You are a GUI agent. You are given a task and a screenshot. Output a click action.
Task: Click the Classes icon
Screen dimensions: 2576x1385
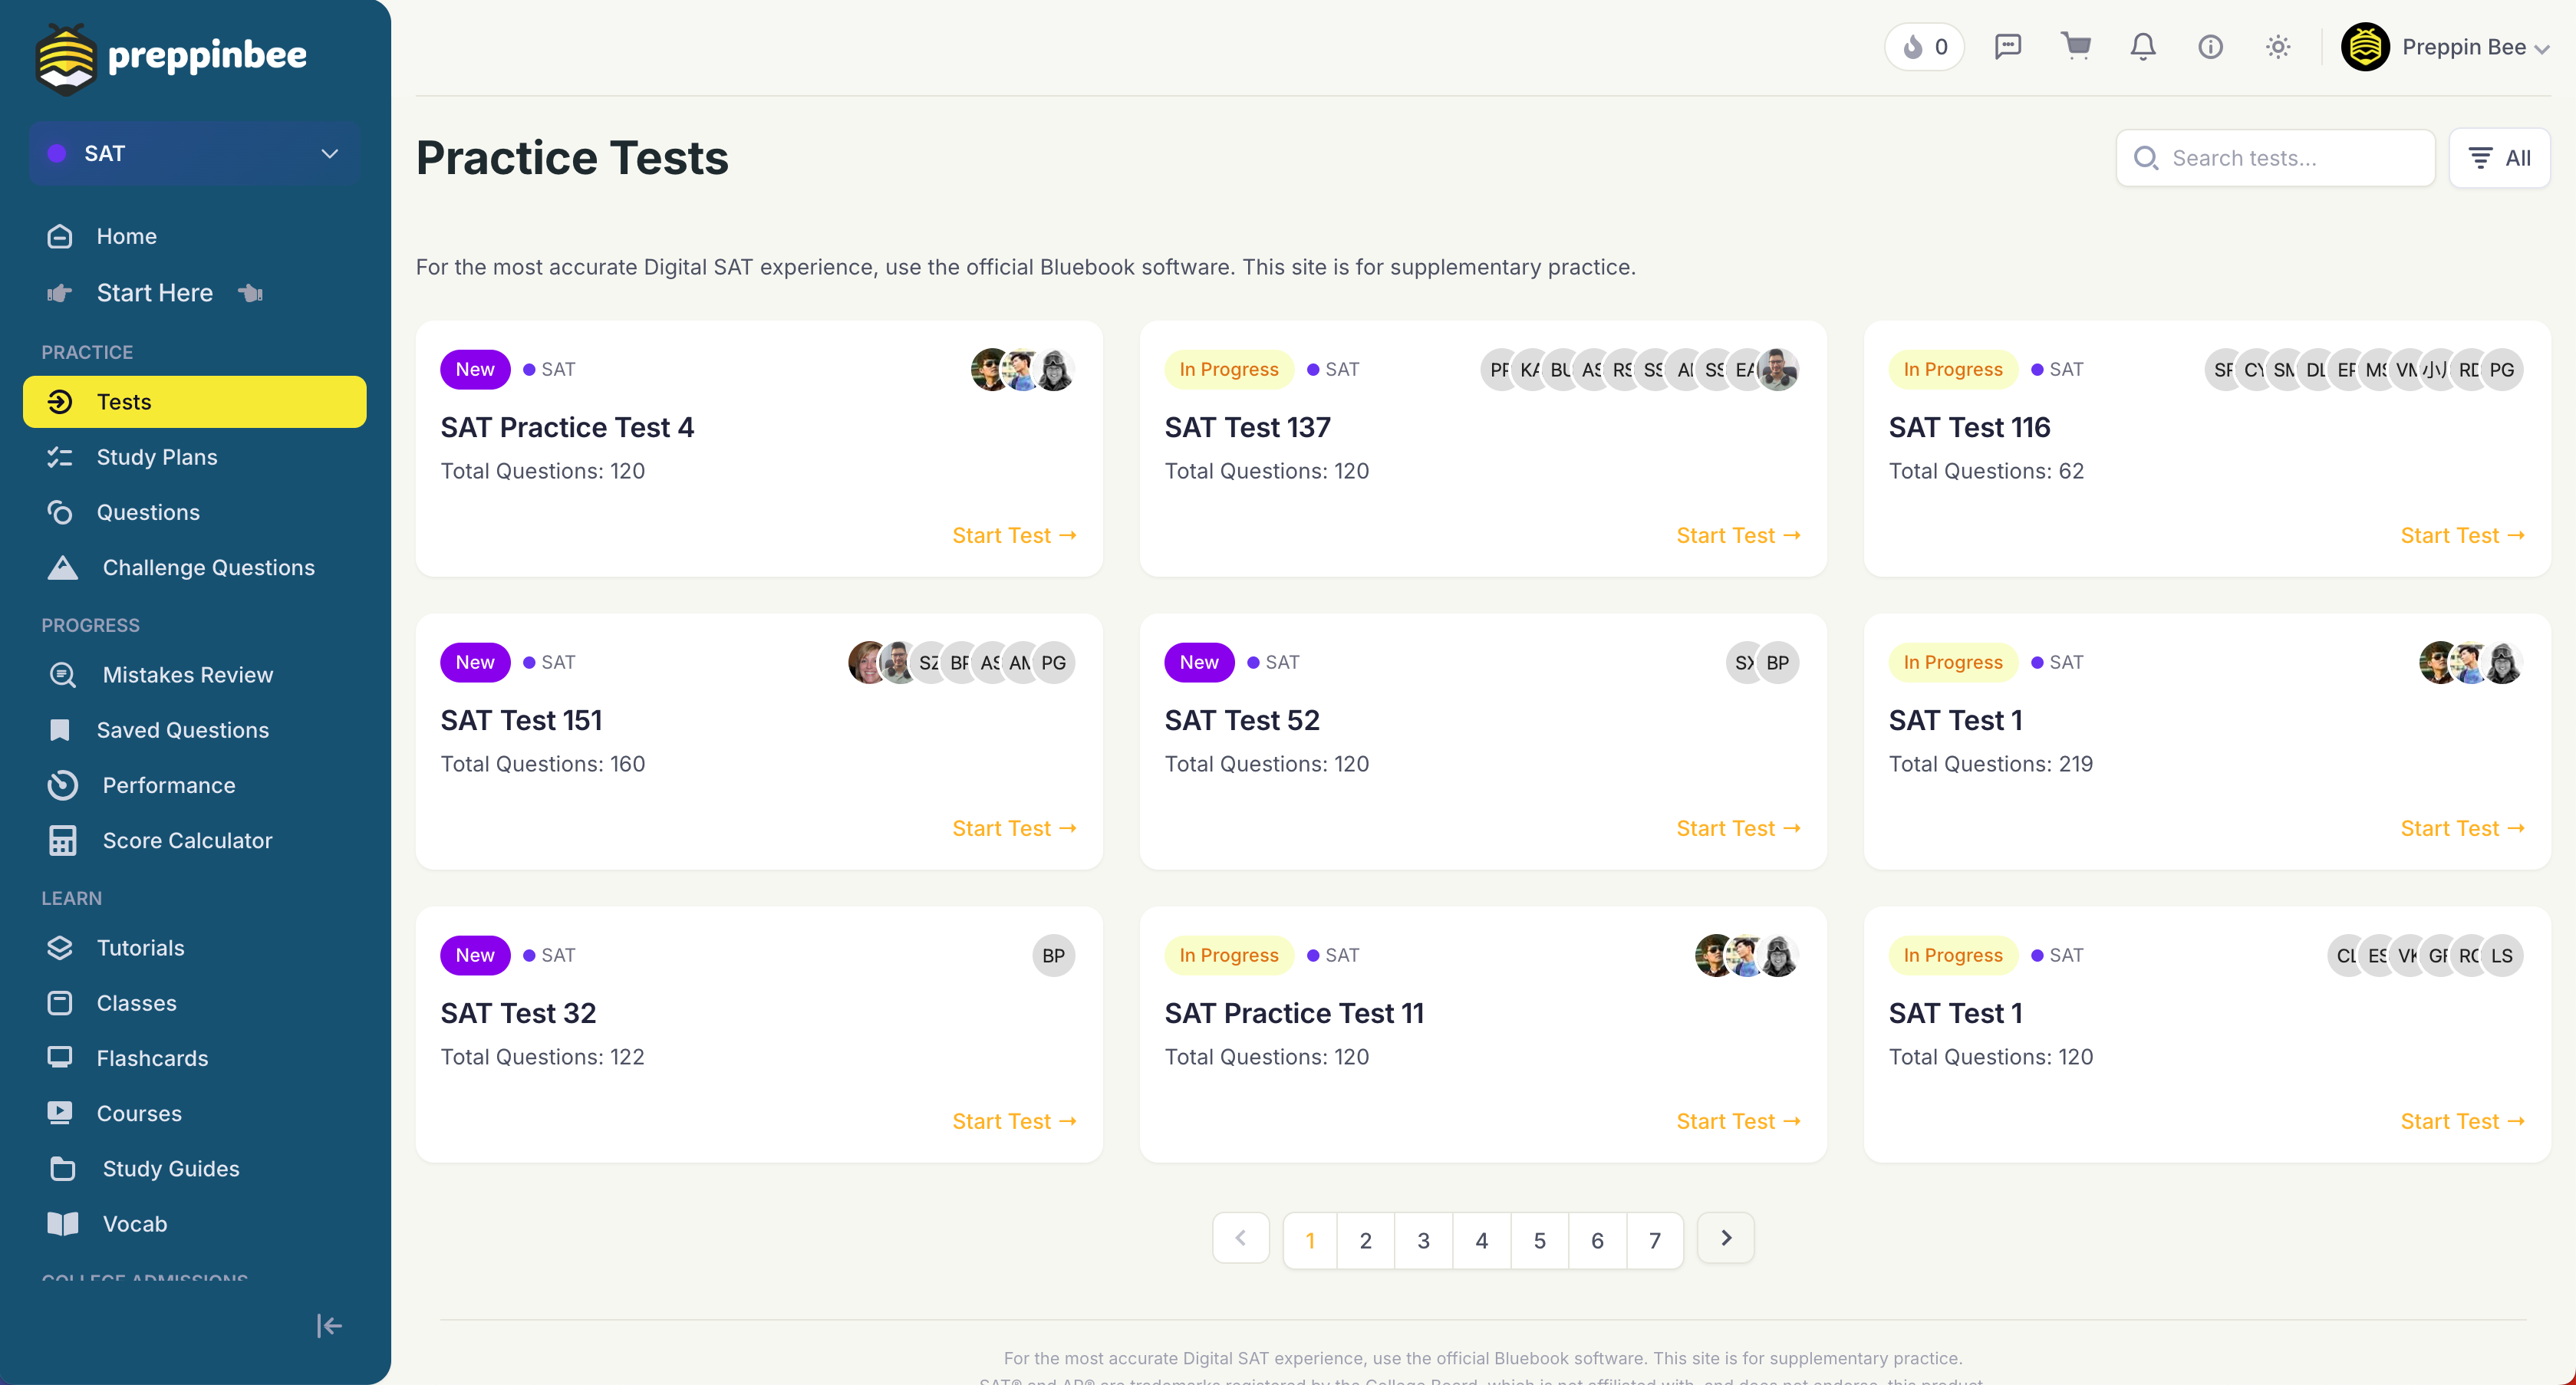pyautogui.click(x=60, y=1003)
